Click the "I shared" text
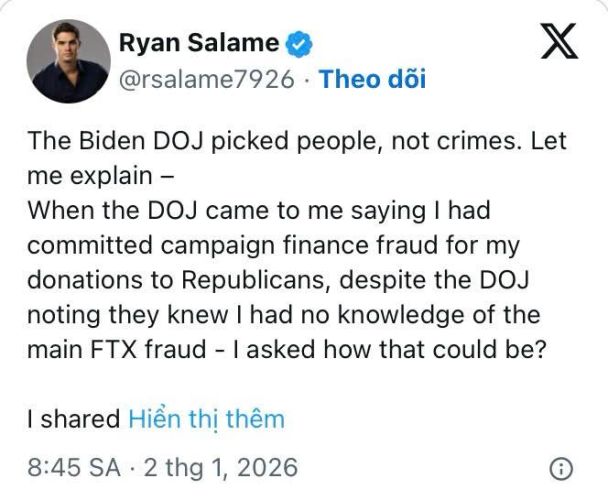608x500 pixels. (72, 418)
